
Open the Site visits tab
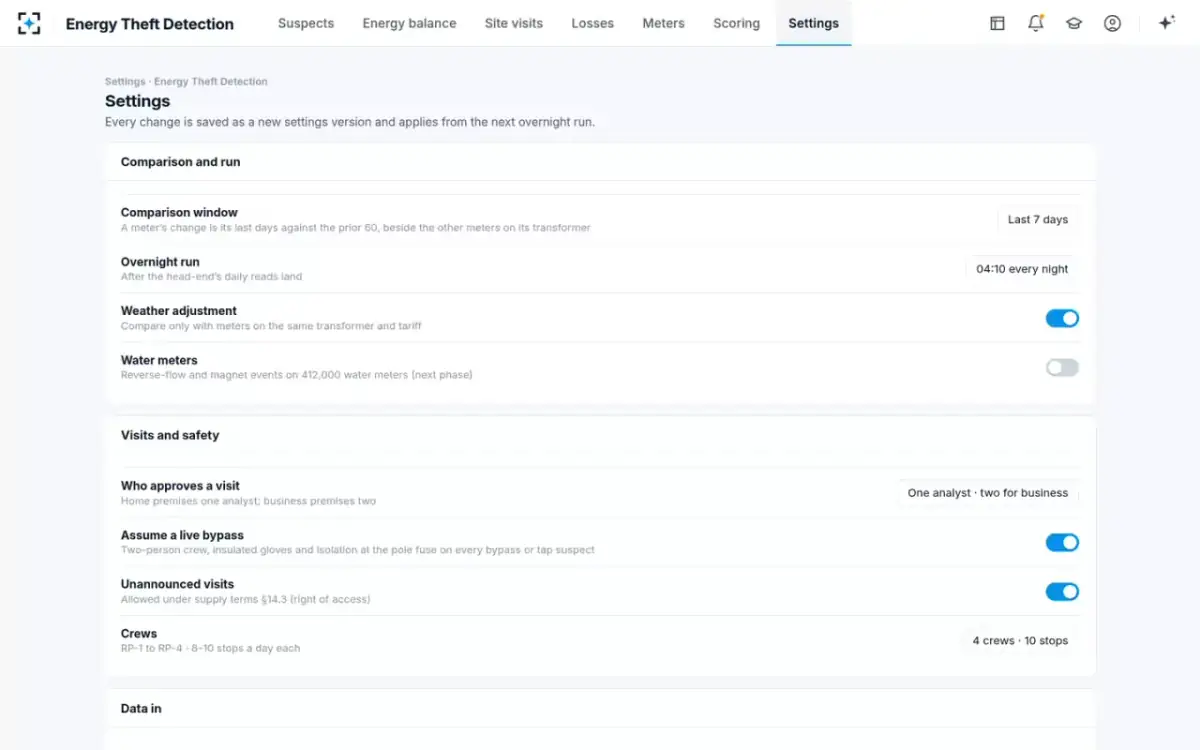(x=514, y=23)
